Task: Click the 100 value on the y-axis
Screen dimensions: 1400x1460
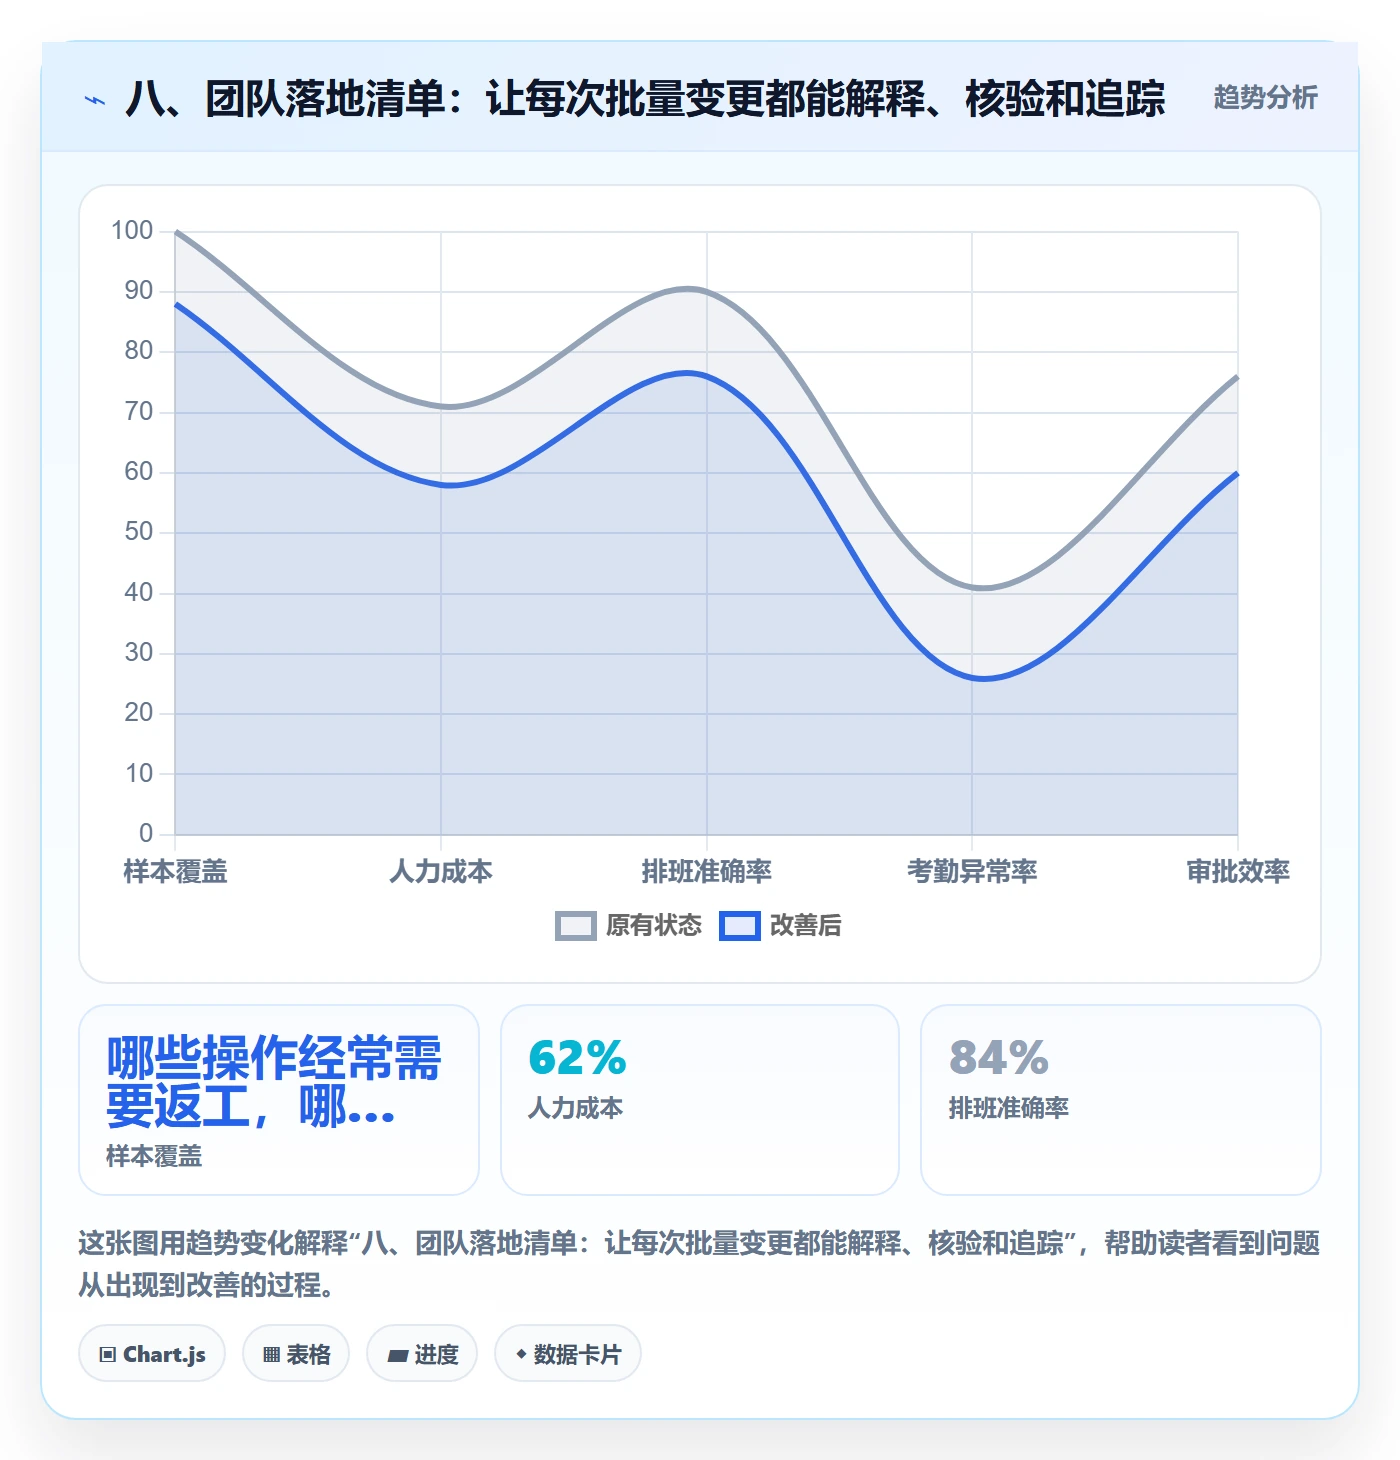Action: pyautogui.click(x=132, y=231)
